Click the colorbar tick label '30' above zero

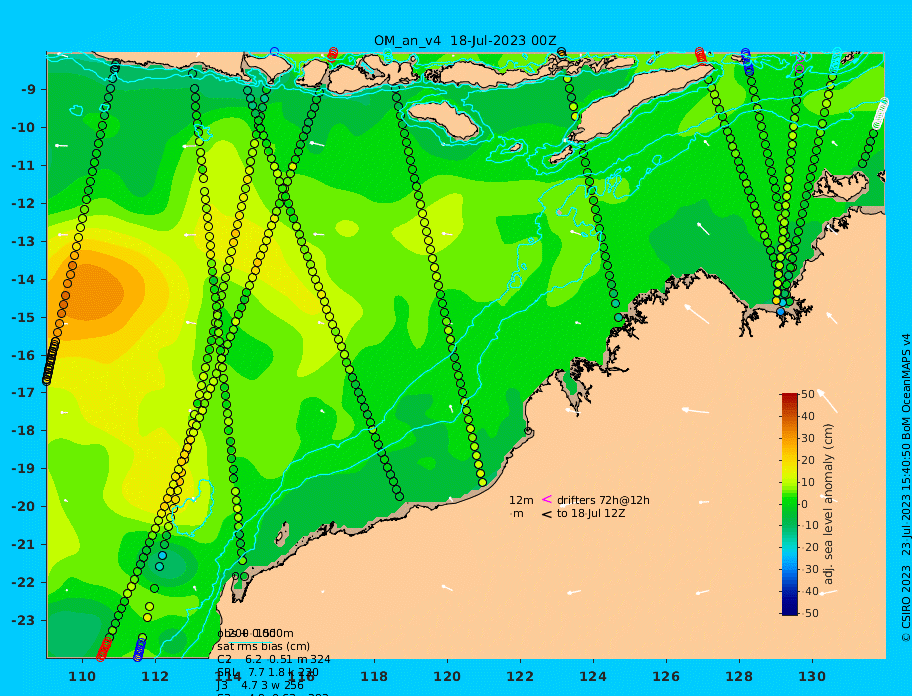point(808,438)
